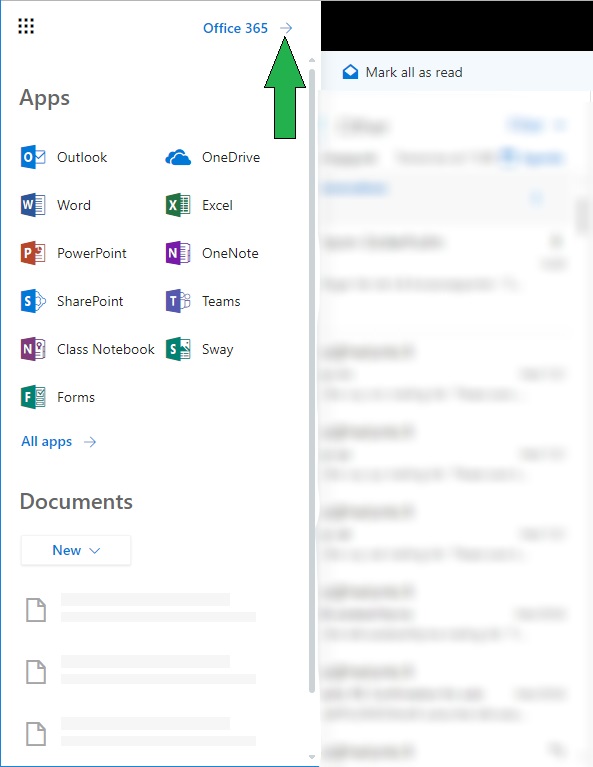The width and height of the screenshot is (593, 767).
Task: Click the scrollbar up arrow
Action: point(312,60)
